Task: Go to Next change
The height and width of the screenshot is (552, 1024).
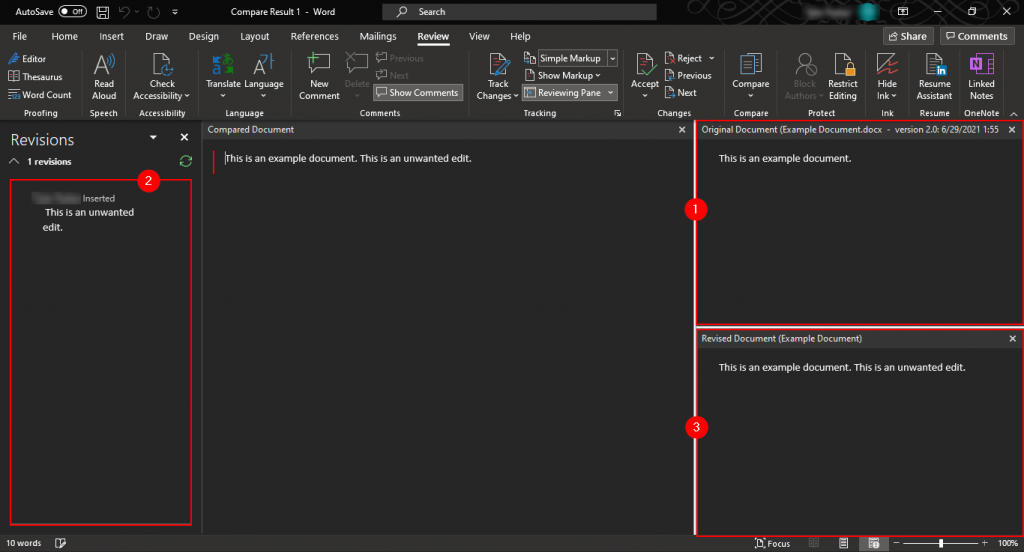Action: pos(680,93)
